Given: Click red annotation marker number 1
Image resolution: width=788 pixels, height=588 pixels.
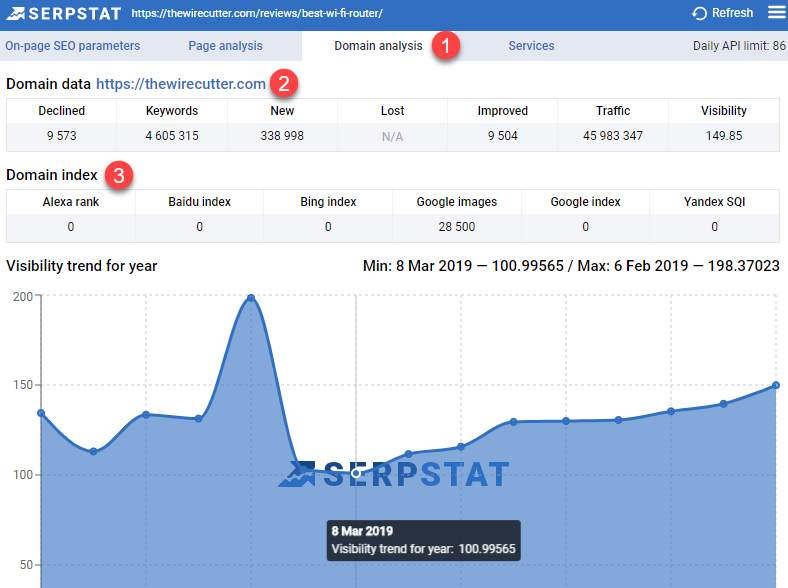Looking at the screenshot, I should (x=446, y=46).
